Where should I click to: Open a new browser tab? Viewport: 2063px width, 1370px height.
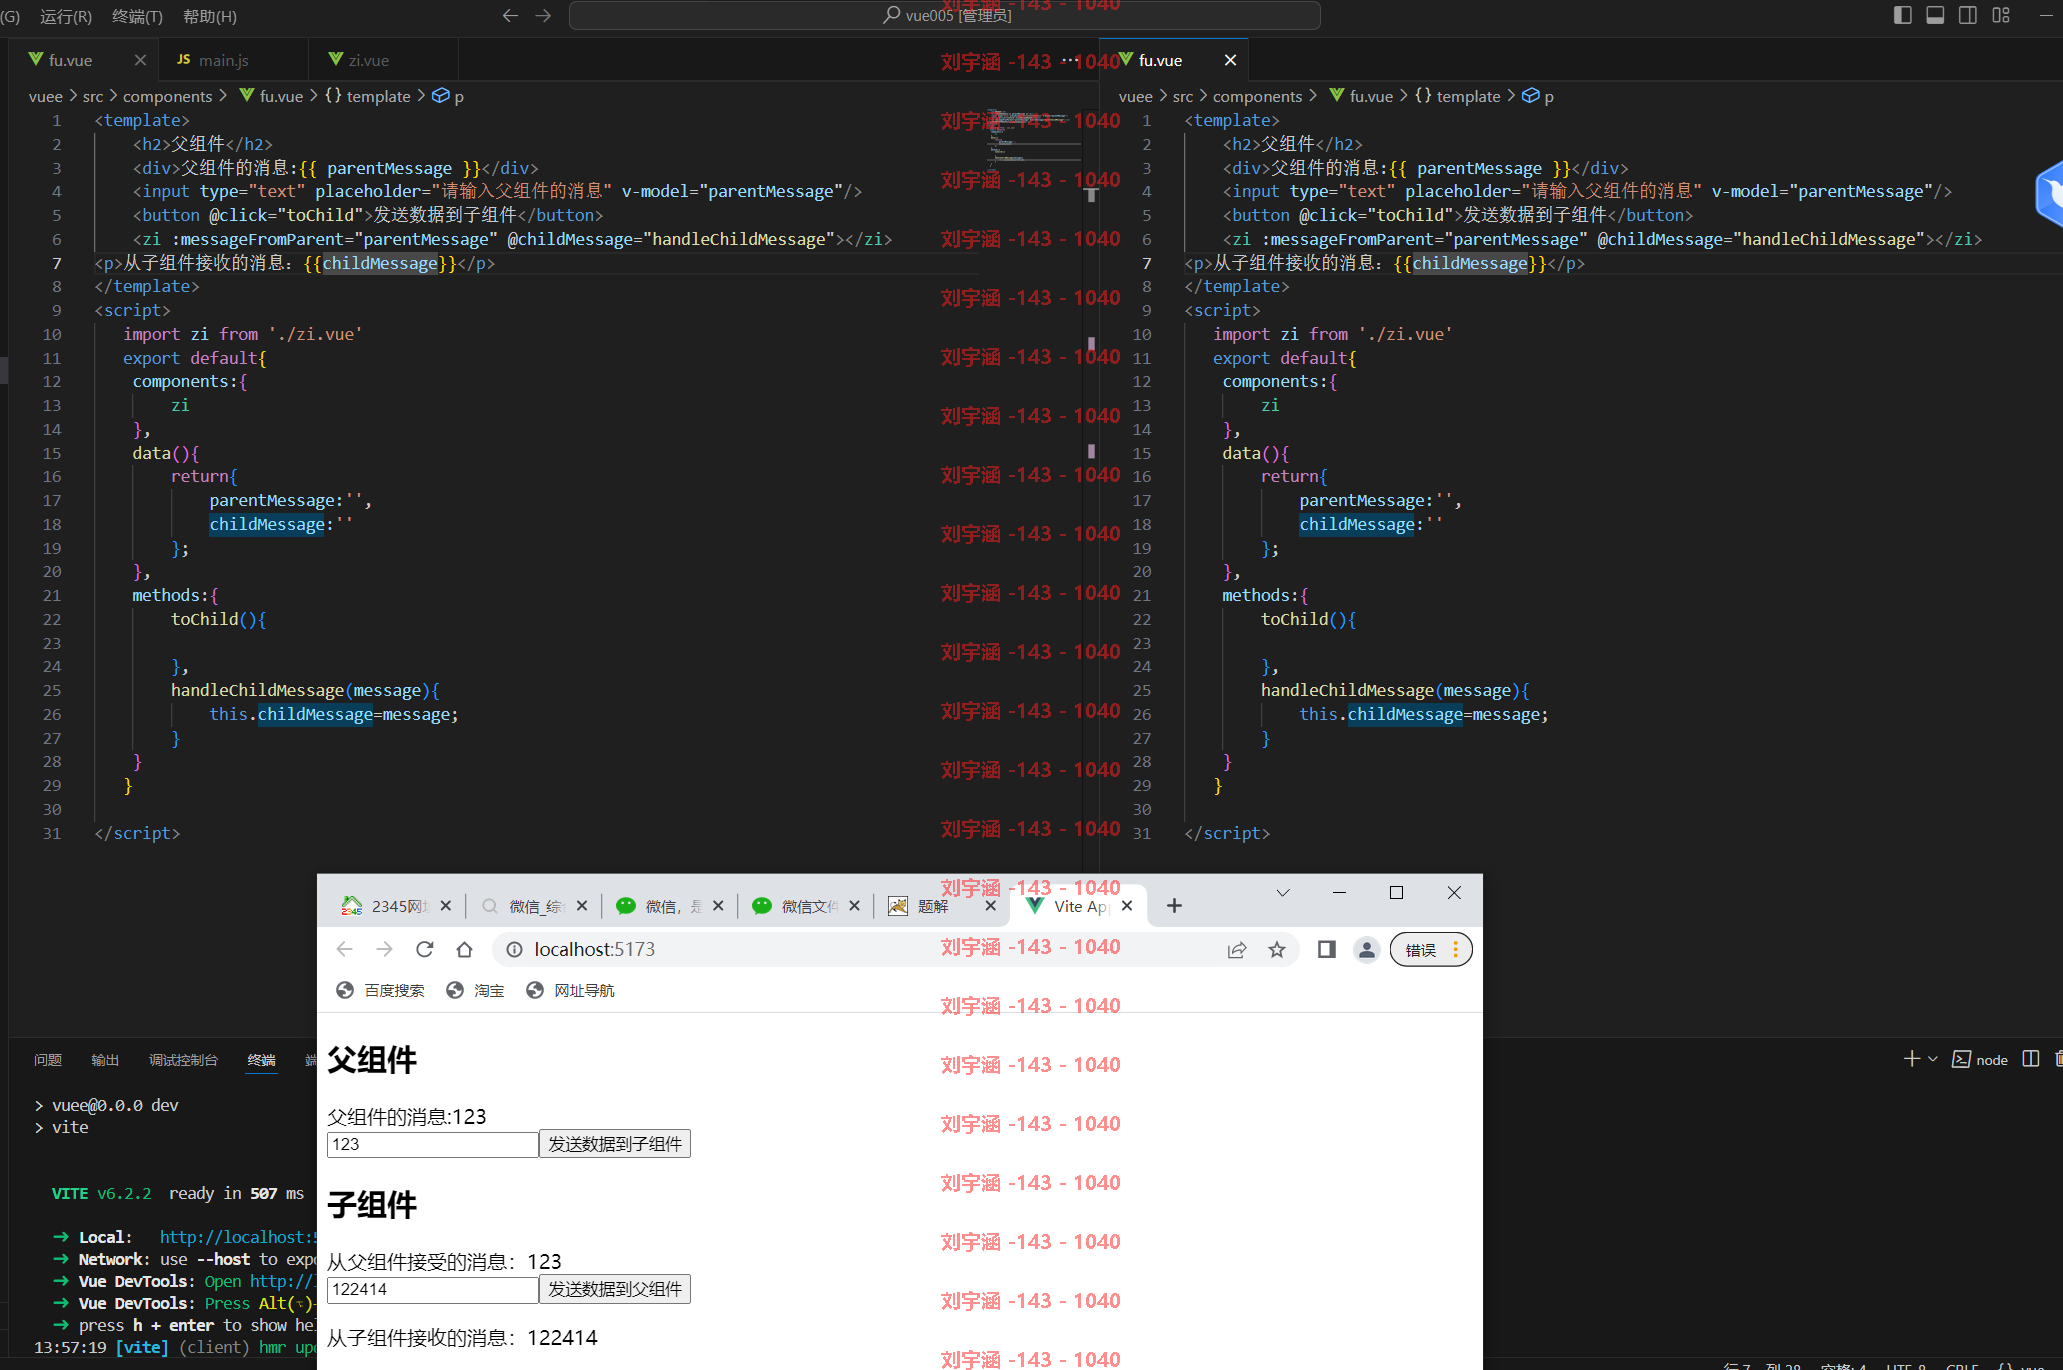1174,906
